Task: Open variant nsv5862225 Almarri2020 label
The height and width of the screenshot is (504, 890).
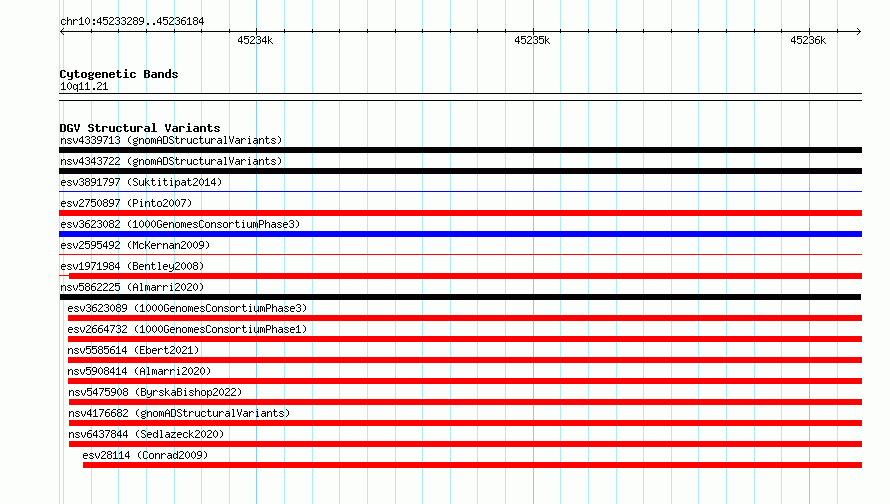Action: [x=132, y=287]
